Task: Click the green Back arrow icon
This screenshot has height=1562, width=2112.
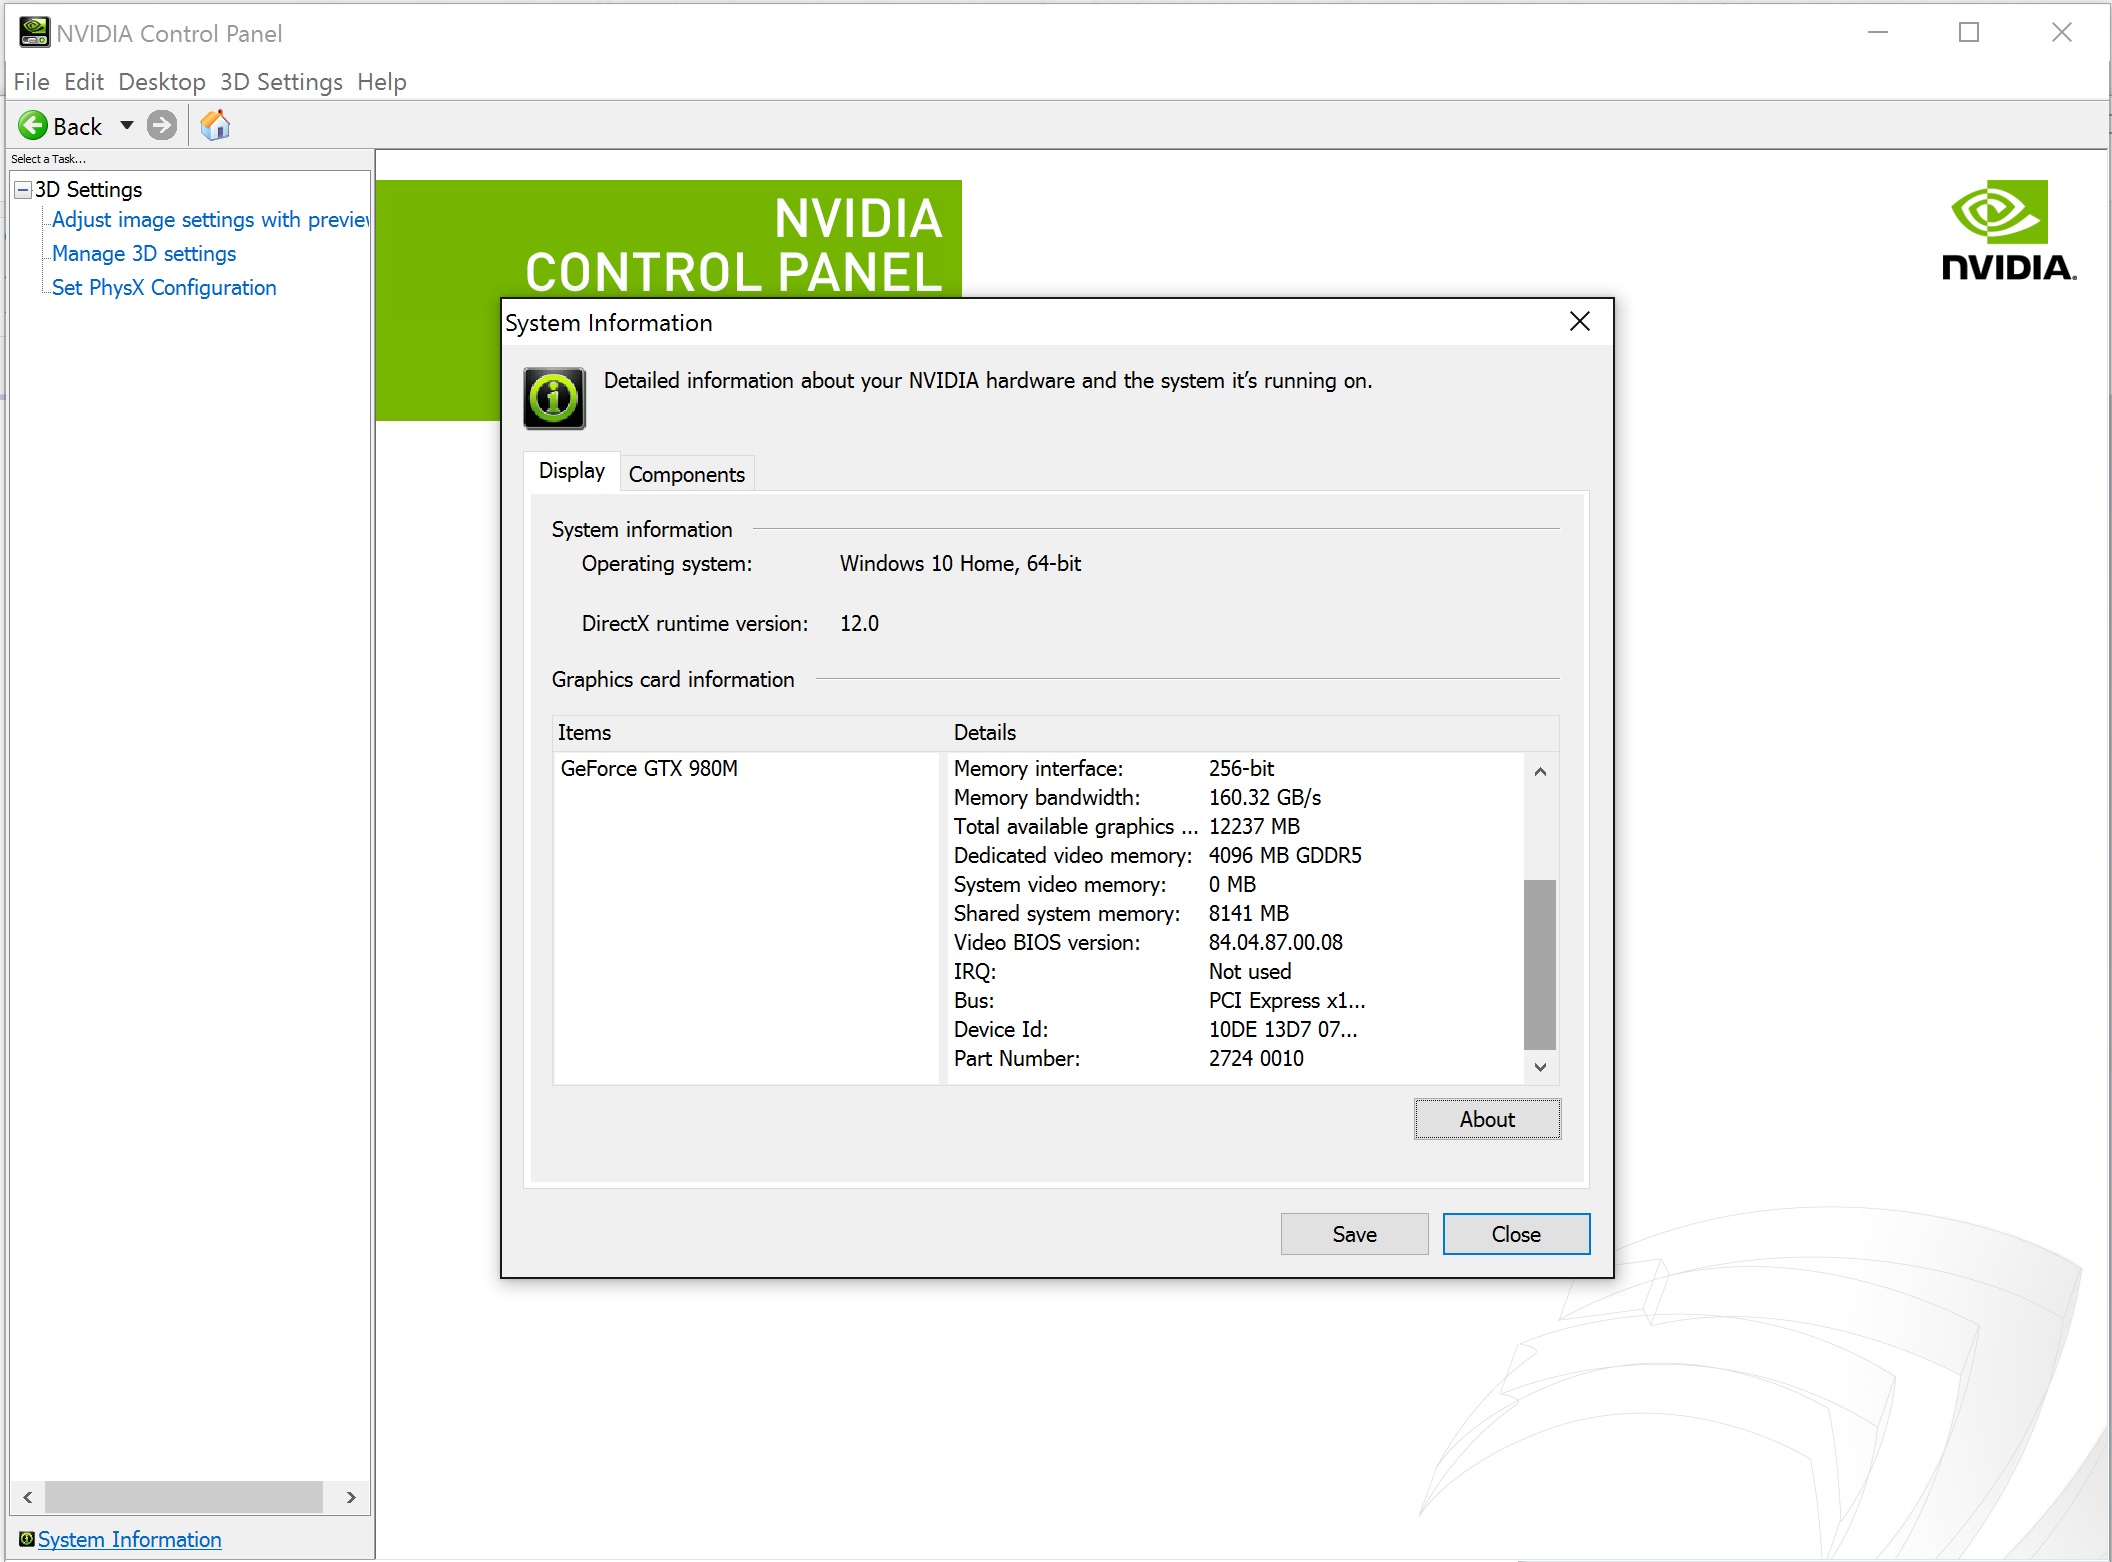Action: pos(33,125)
